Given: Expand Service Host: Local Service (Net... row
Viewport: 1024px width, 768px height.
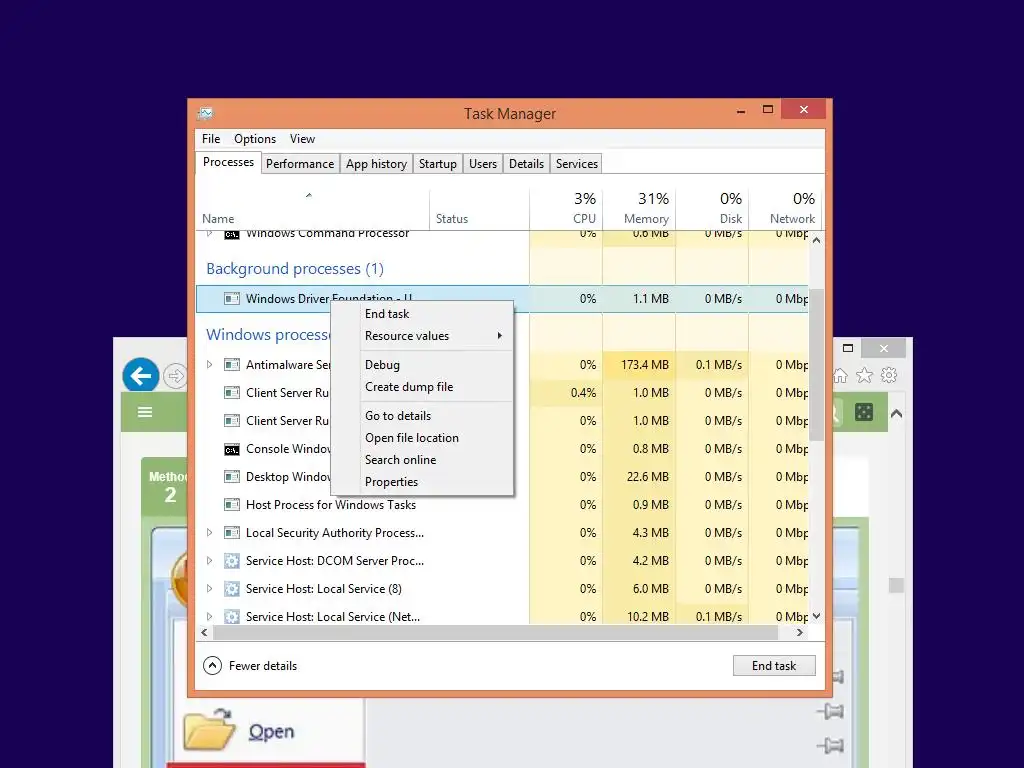Looking at the screenshot, I should coord(210,616).
